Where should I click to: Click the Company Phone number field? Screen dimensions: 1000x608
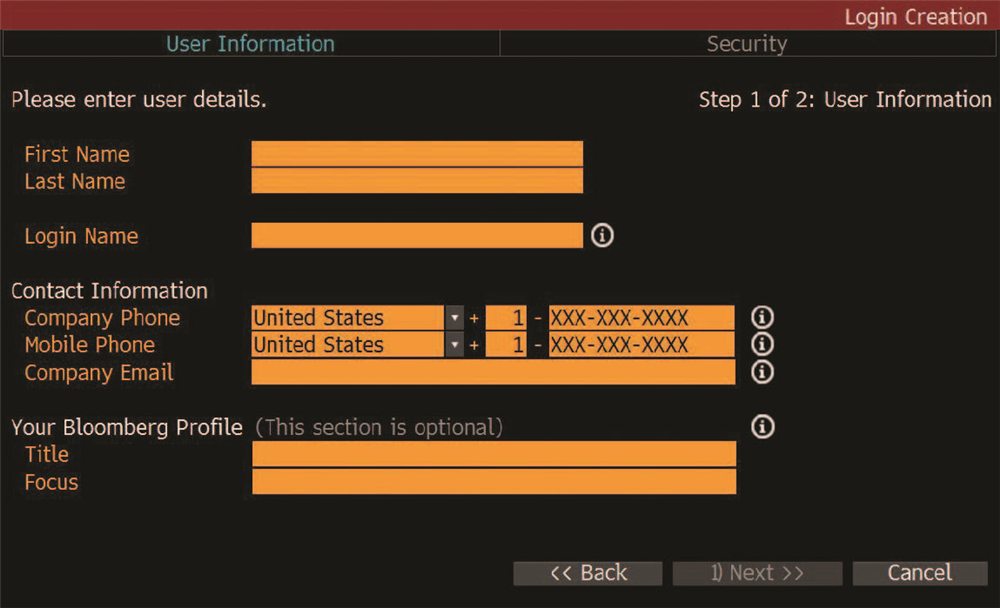pyautogui.click(x=642, y=317)
